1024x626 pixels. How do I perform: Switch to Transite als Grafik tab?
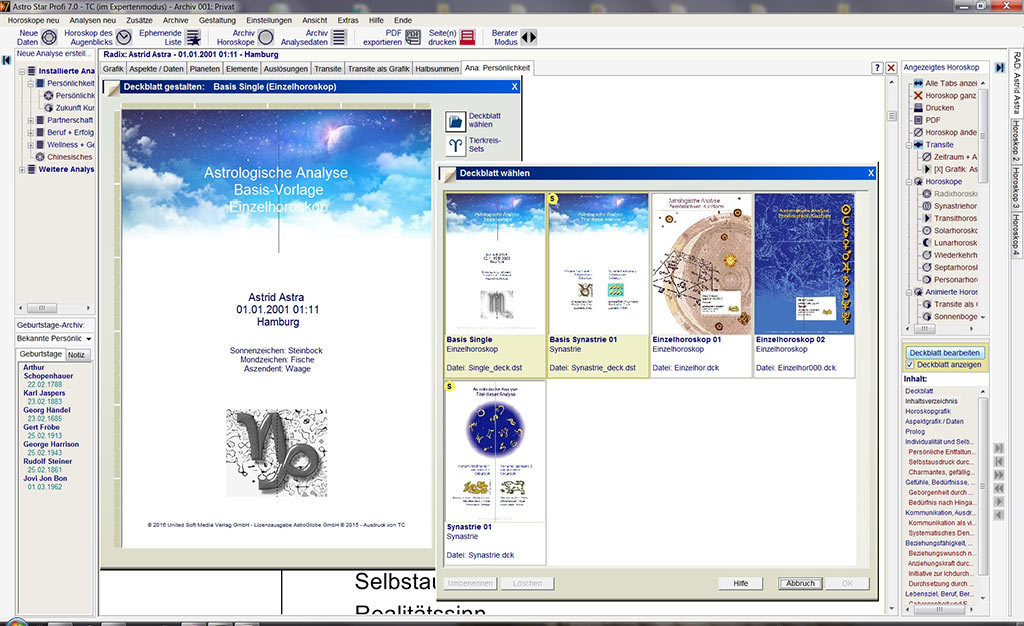(379, 69)
